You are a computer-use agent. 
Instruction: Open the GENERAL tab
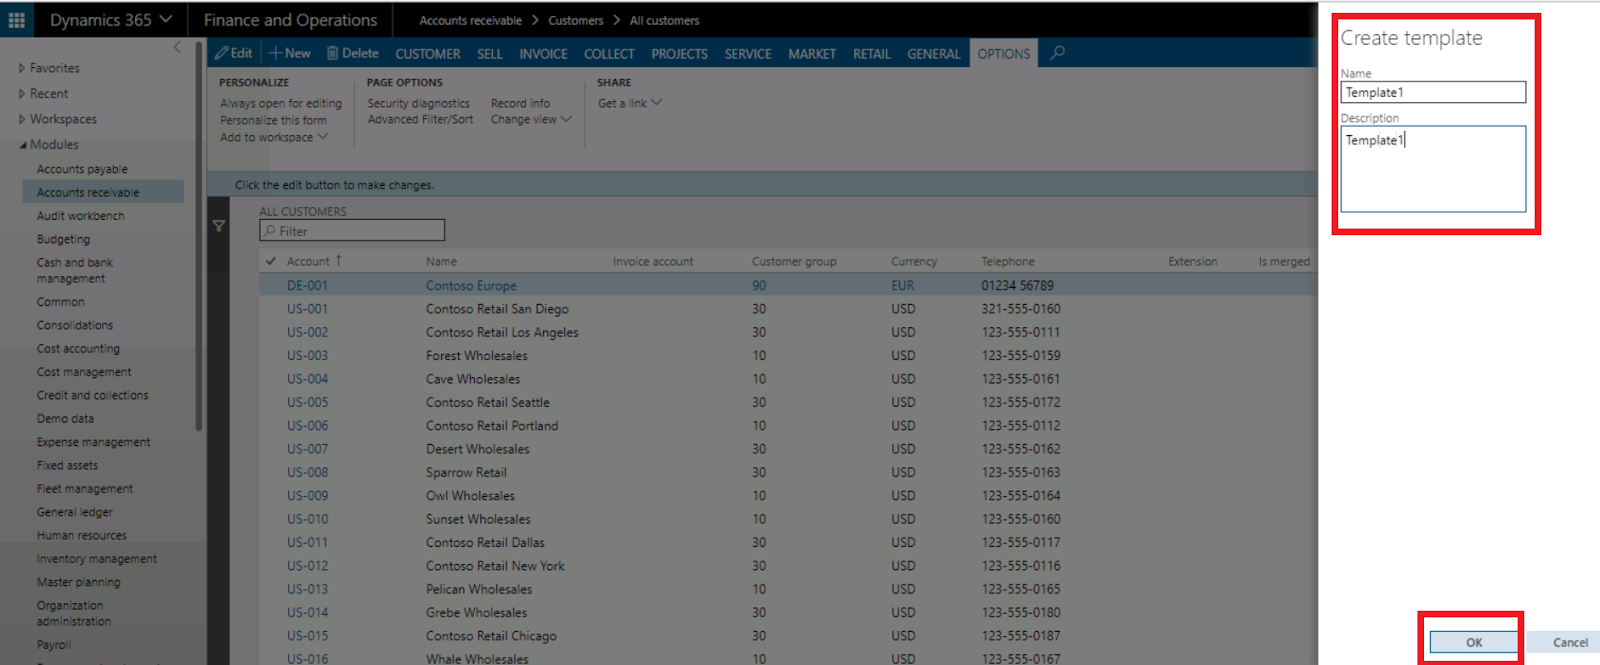[x=934, y=54]
